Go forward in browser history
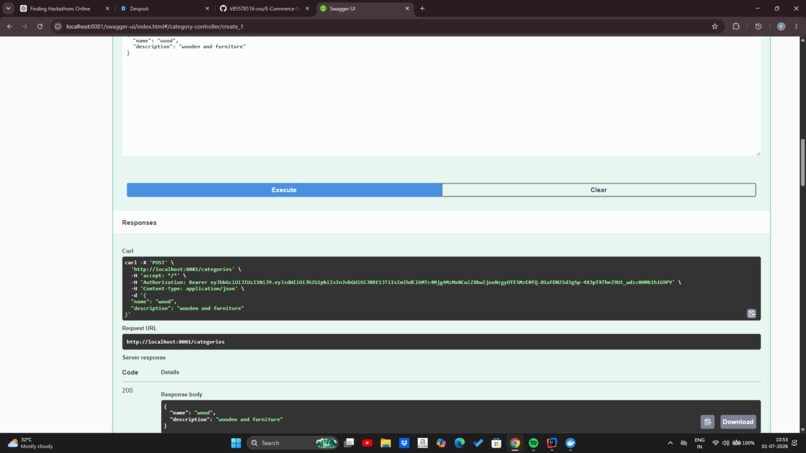 coord(25,26)
